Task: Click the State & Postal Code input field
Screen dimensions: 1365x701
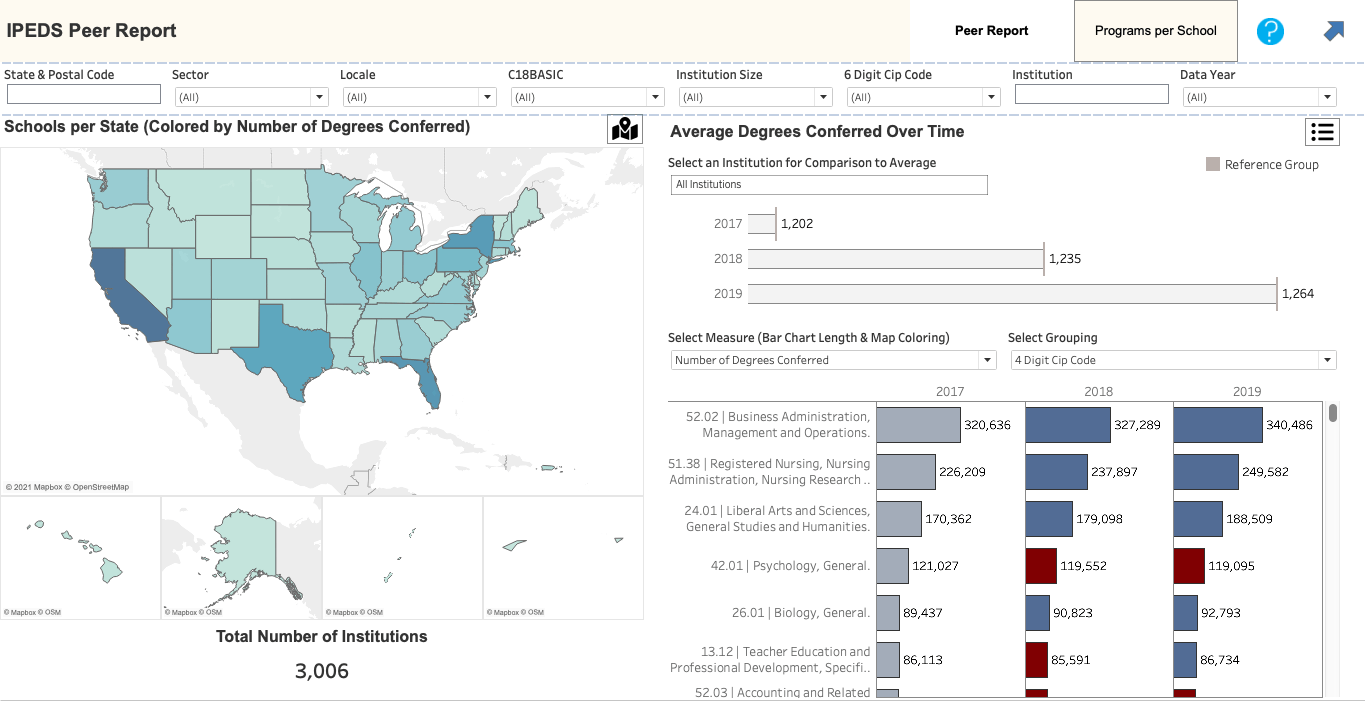Action: 84,94
